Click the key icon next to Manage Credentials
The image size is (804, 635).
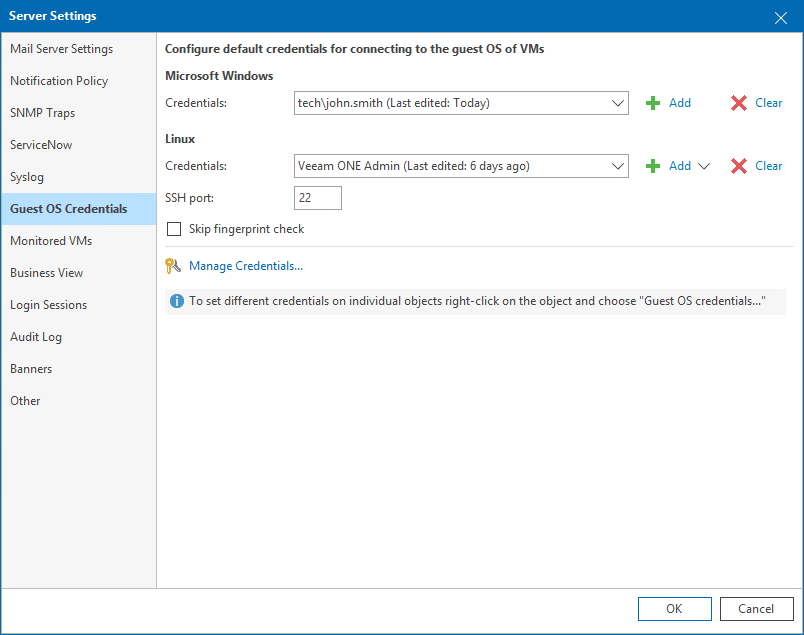172,266
